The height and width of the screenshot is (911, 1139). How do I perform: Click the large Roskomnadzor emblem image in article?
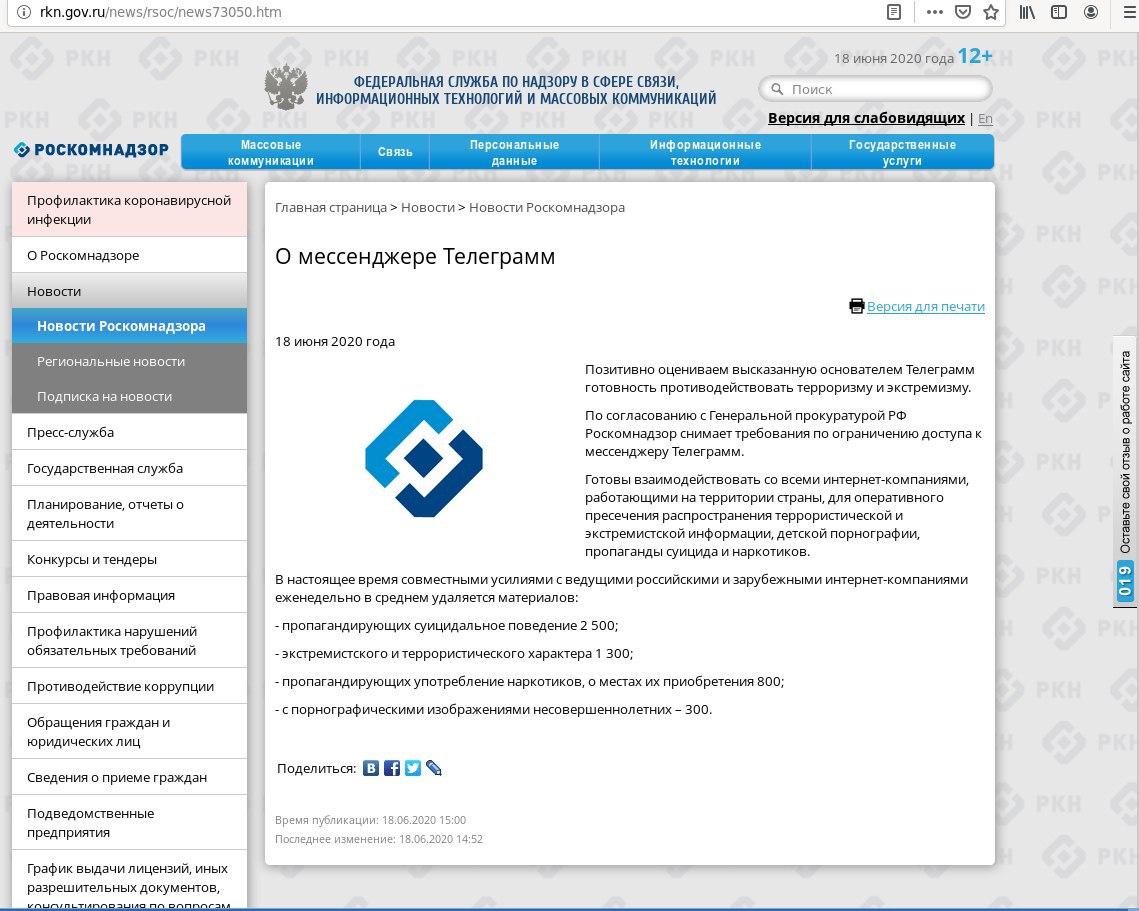click(423, 458)
